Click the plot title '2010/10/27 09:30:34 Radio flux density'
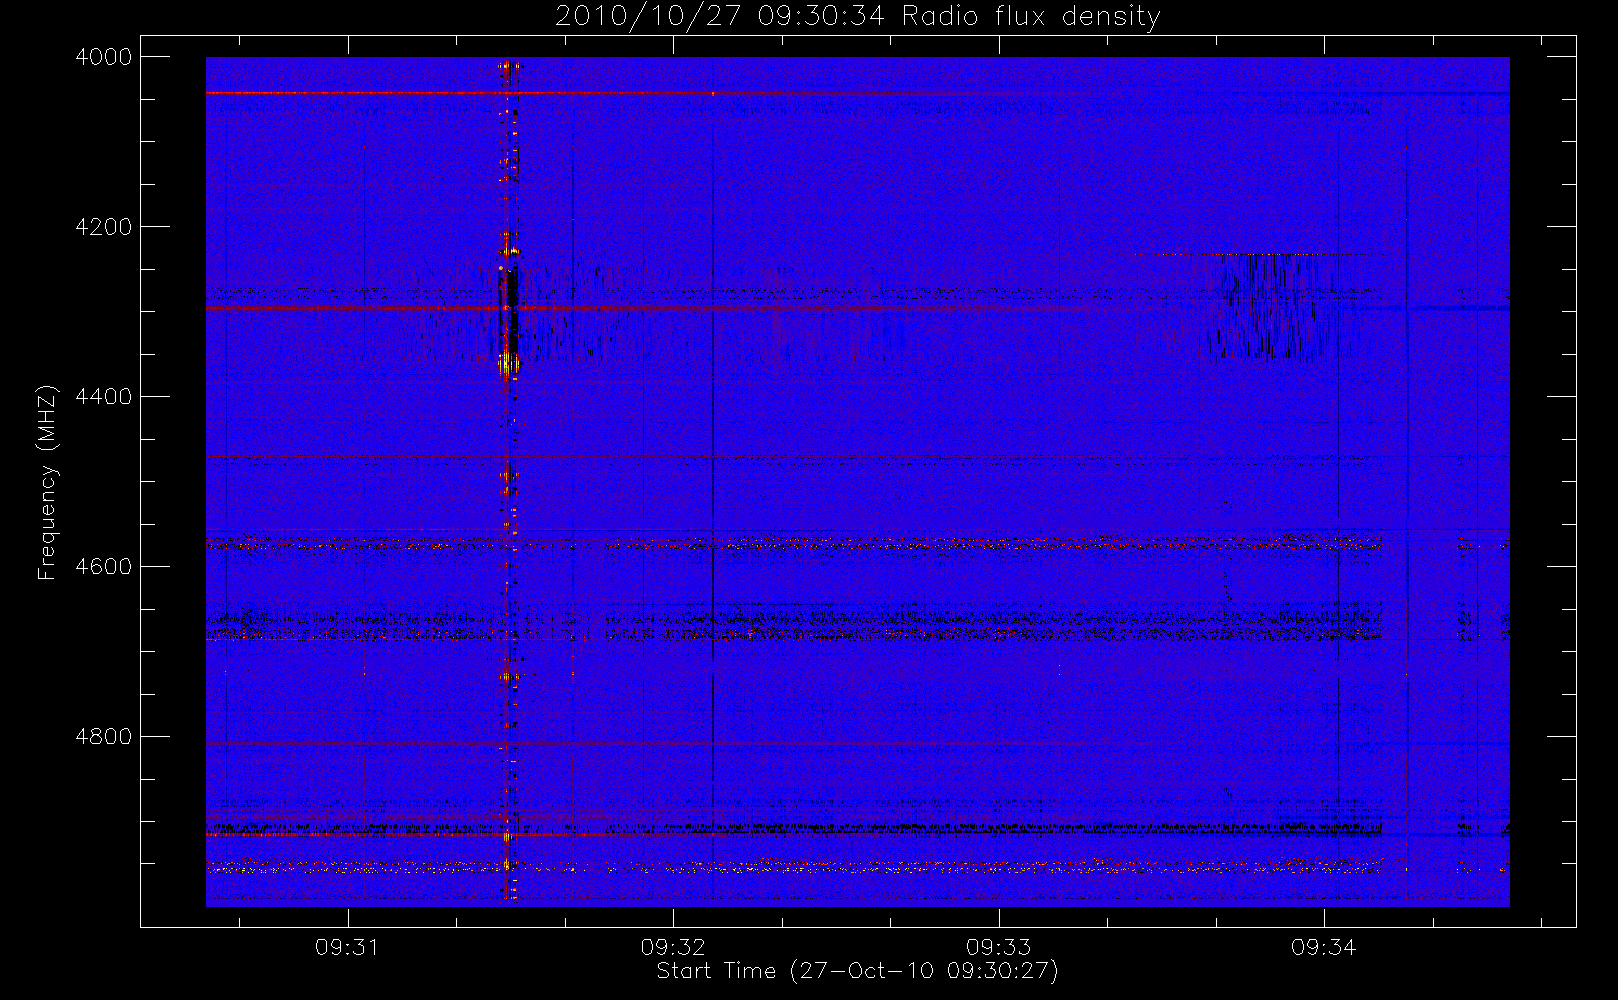 857,17
